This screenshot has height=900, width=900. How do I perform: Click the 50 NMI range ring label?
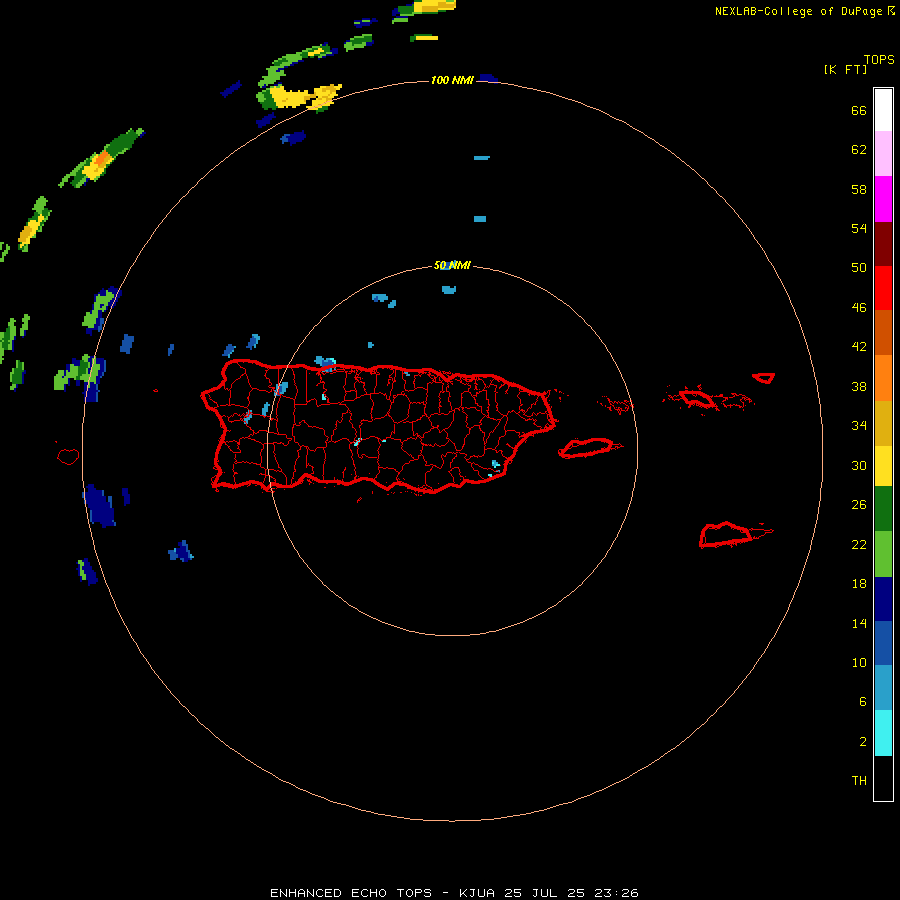click(452, 265)
